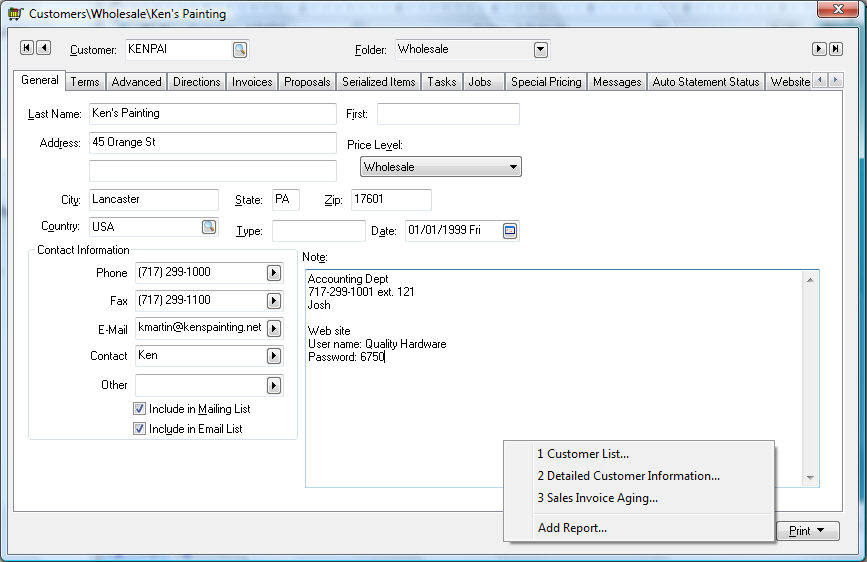
Task: Click the Print dropdown button
Action: coord(807,531)
